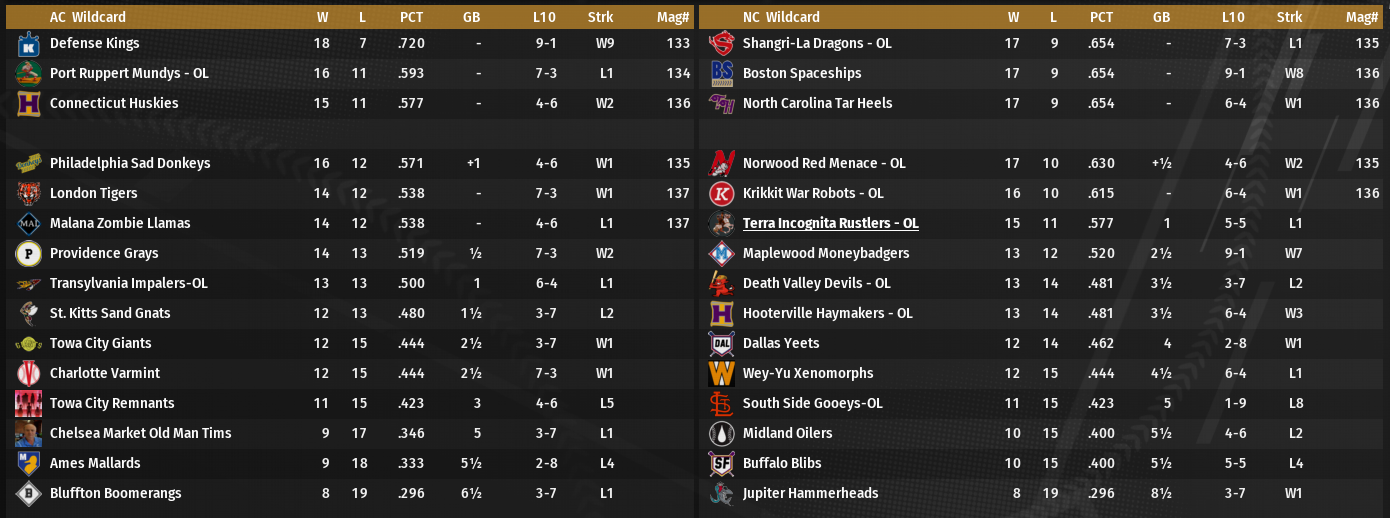Screen dimensions: 1390x518
Task: Sort NC Wildcard table by GB header
Action: pos(1161,17)
